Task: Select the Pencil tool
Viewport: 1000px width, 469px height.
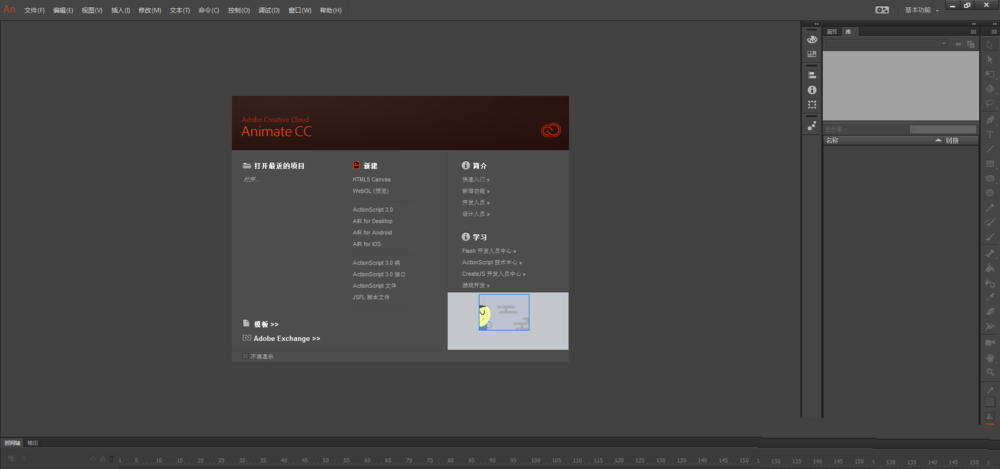Action: [x=990, y=207]
